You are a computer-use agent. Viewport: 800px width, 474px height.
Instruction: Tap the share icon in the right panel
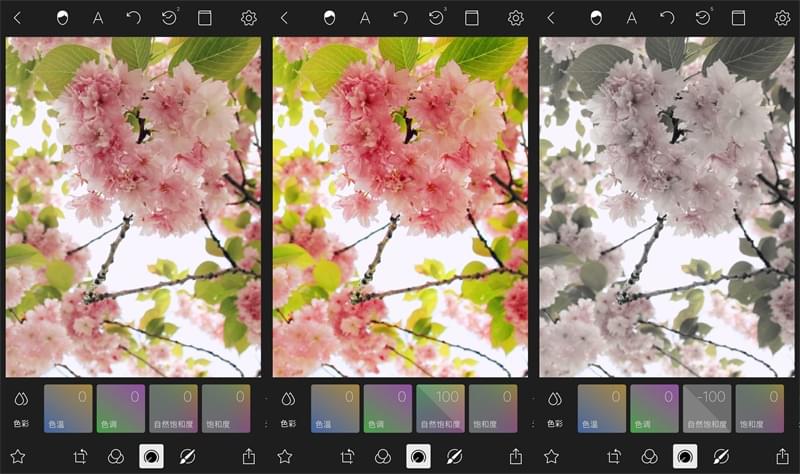tap(782, 456)
